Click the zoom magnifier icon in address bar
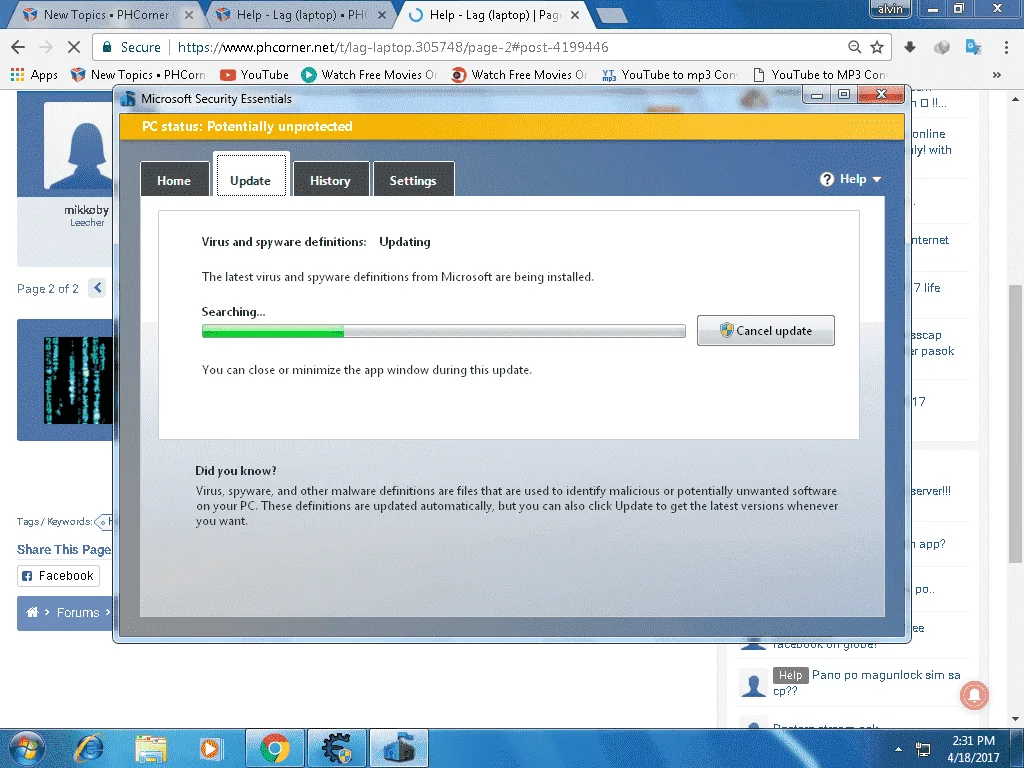This screenshot has width=1024, height=768. (x=854, y=47)
